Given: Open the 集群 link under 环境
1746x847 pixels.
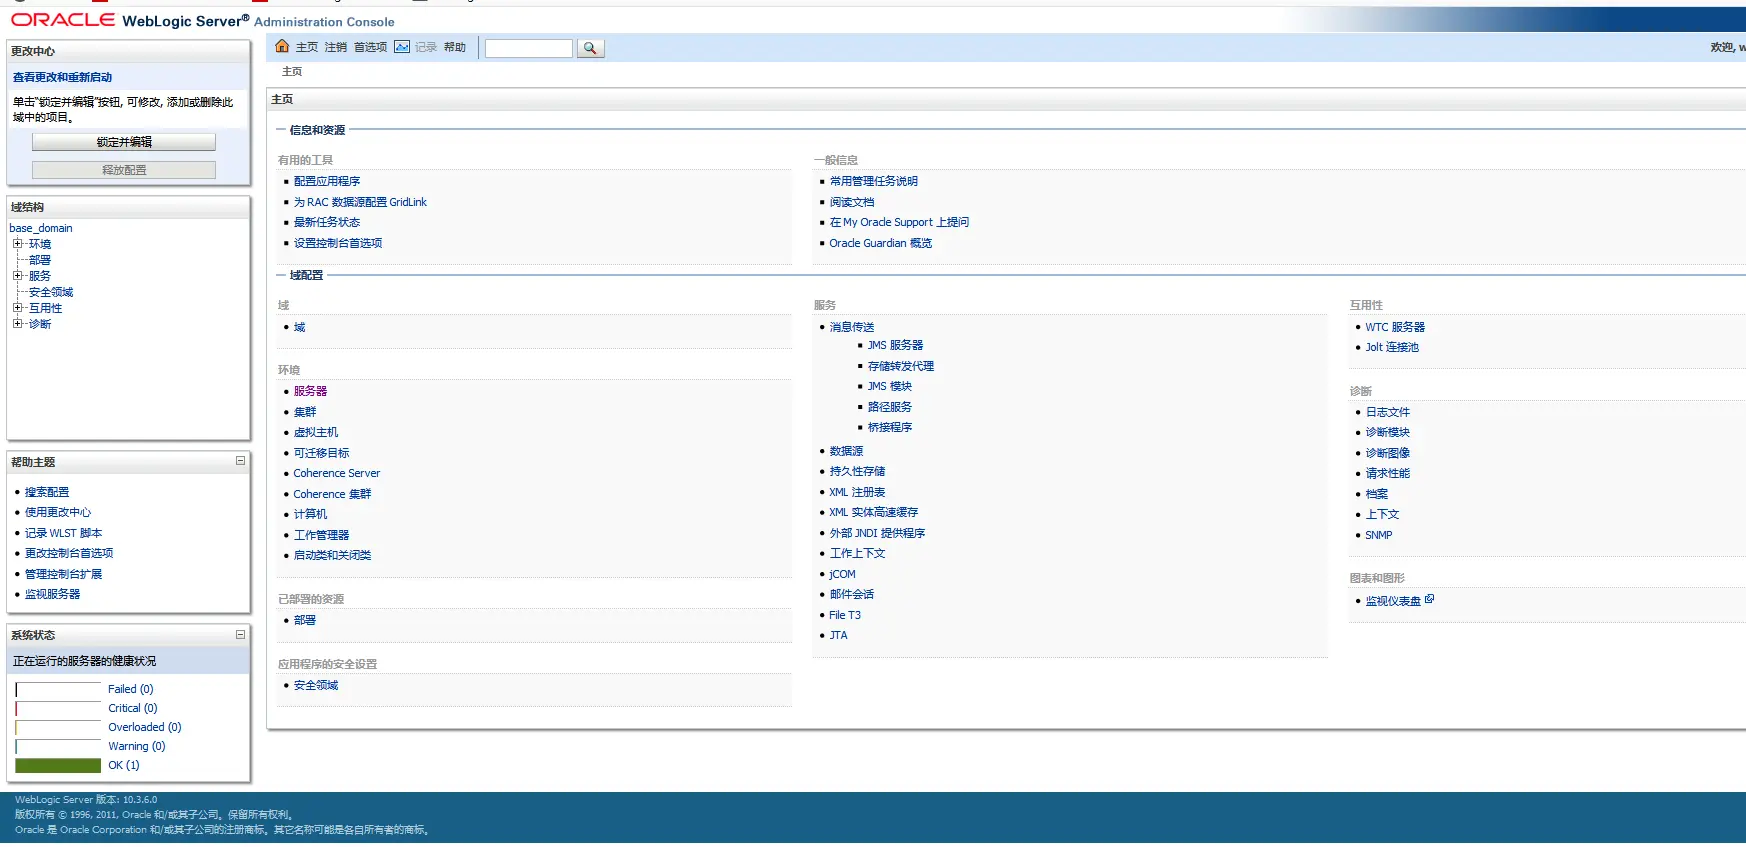Looking at the screenshot, I should 305,412.
